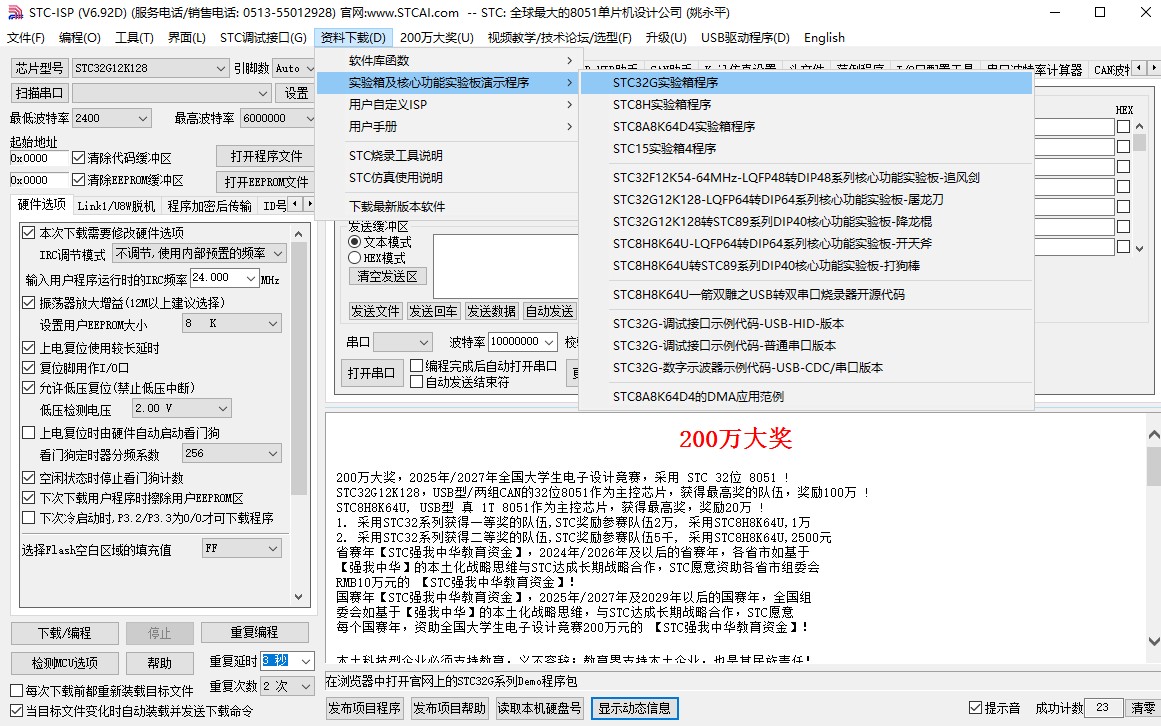Click 设置 button beside serial port
This screenshot has width=1161, height=726.
pyautogui.click(x=296, y=93)
